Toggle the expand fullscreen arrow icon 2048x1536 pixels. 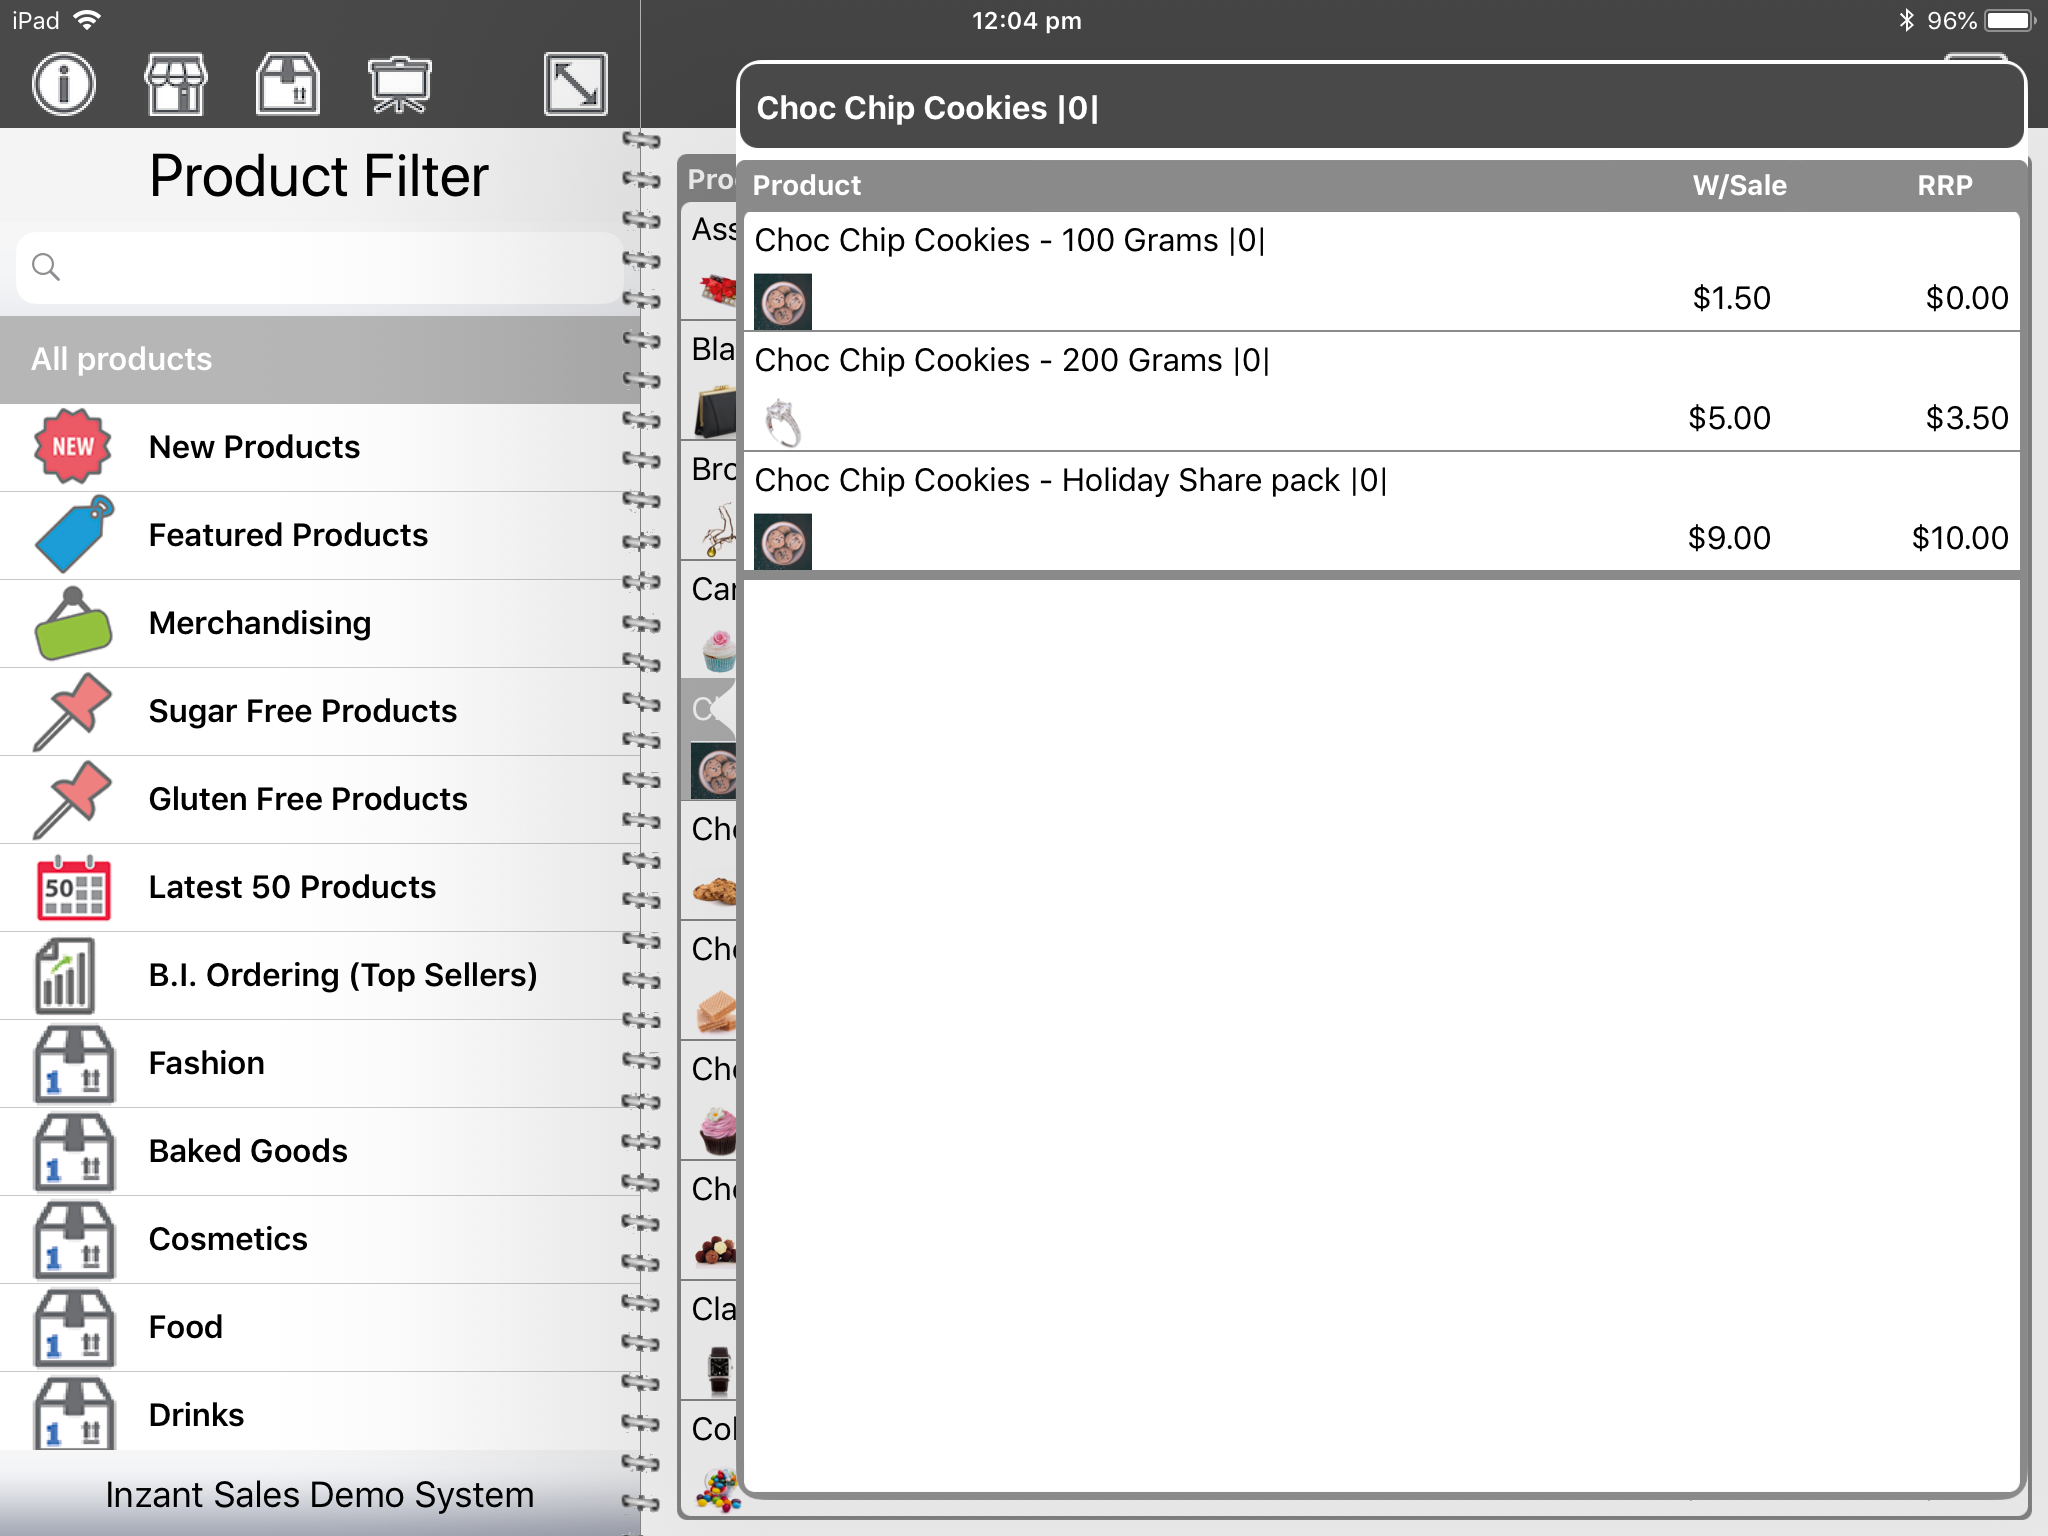coord(575,84)
